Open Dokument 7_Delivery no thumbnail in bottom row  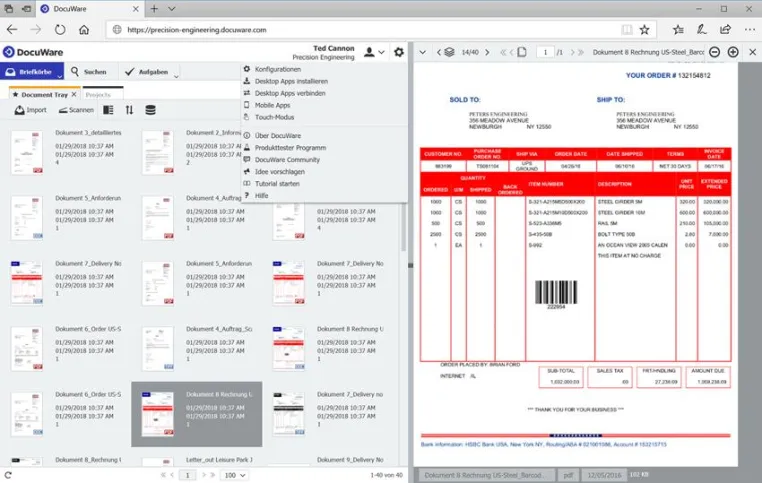pyautogui.click(x=289, y=414)
